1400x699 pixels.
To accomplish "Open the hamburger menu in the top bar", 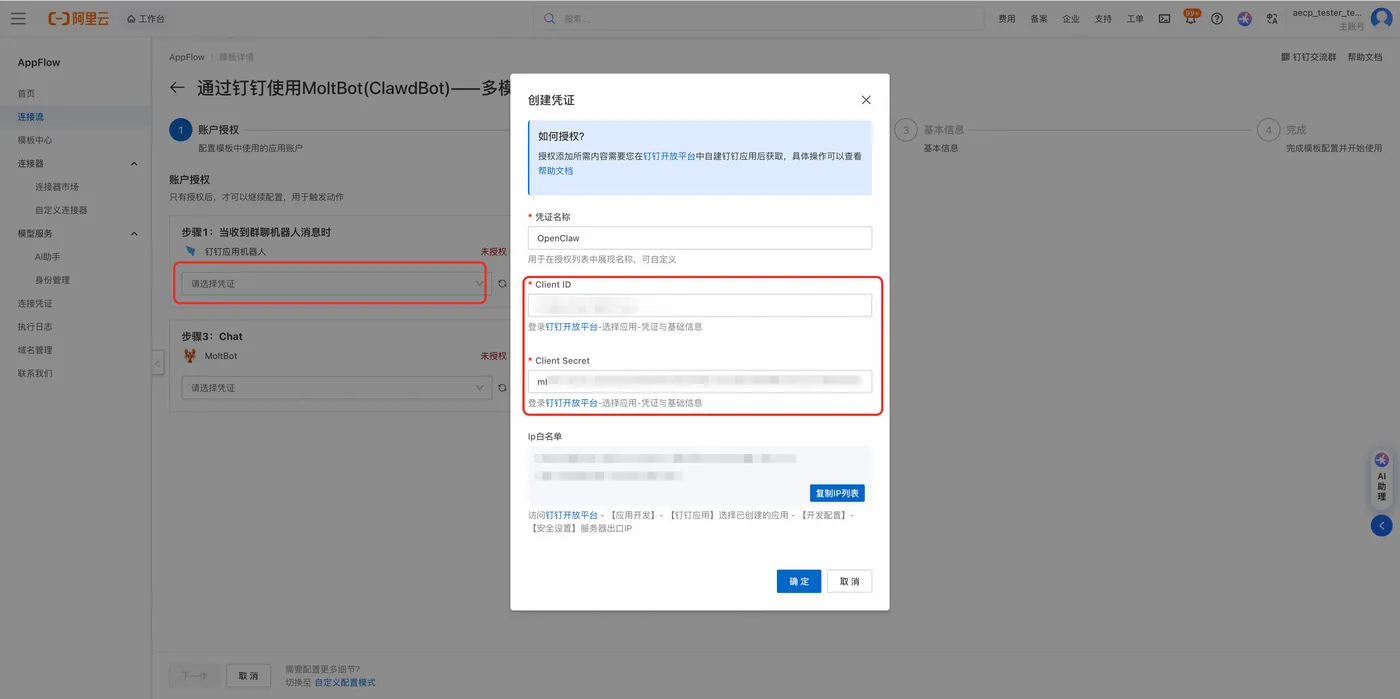I will 18,18.
